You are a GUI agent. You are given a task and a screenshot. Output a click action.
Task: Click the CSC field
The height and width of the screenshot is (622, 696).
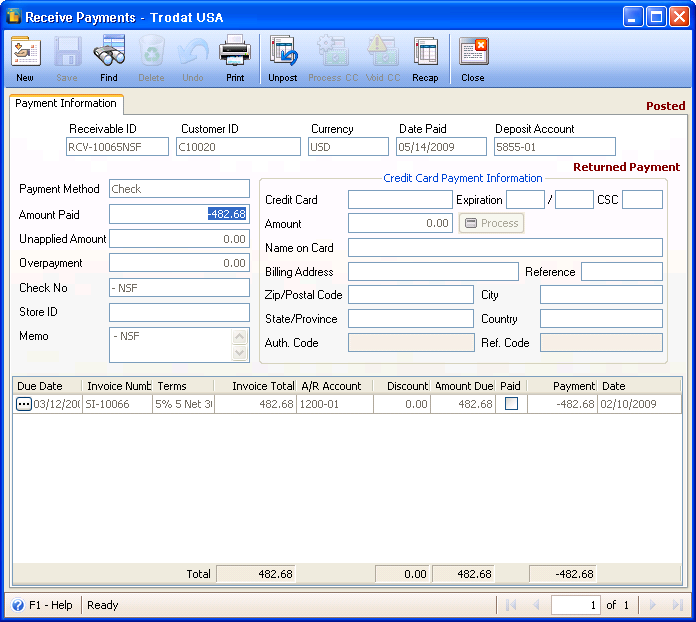(x=642, y=199)
